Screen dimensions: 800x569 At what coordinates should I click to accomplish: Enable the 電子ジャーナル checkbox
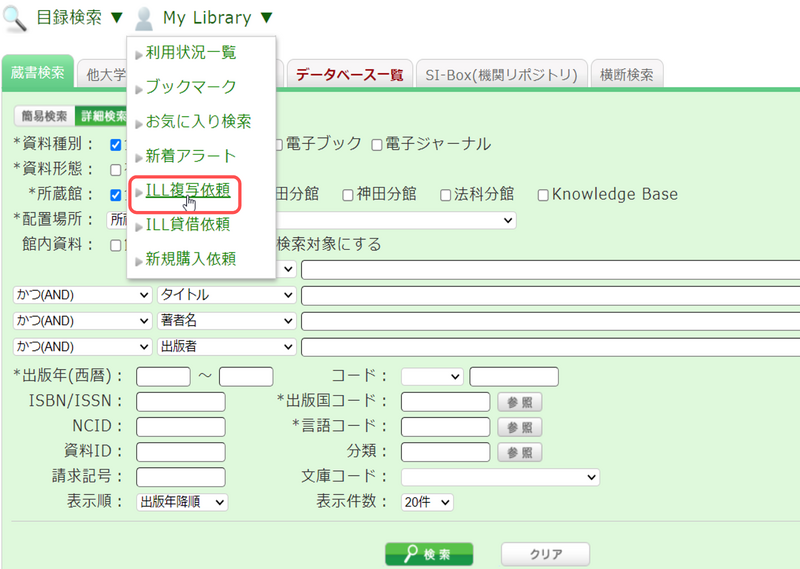pos(377,145)
